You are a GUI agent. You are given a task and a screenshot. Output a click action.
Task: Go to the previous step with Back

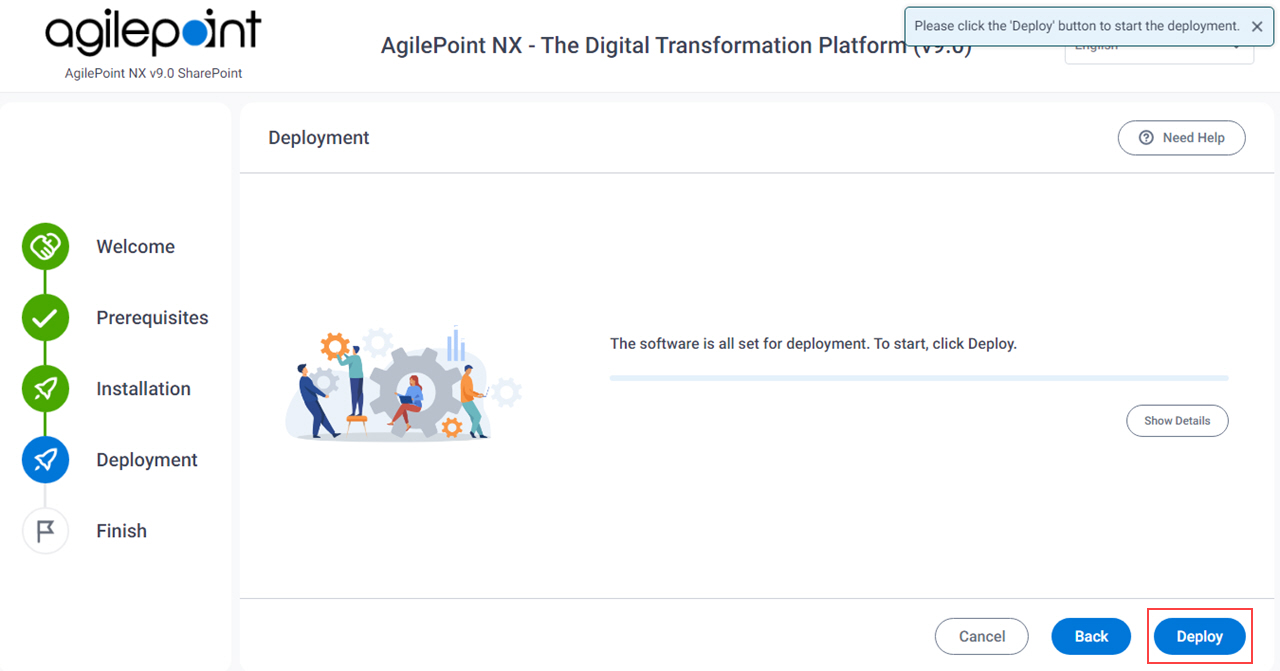(1091, 636)
